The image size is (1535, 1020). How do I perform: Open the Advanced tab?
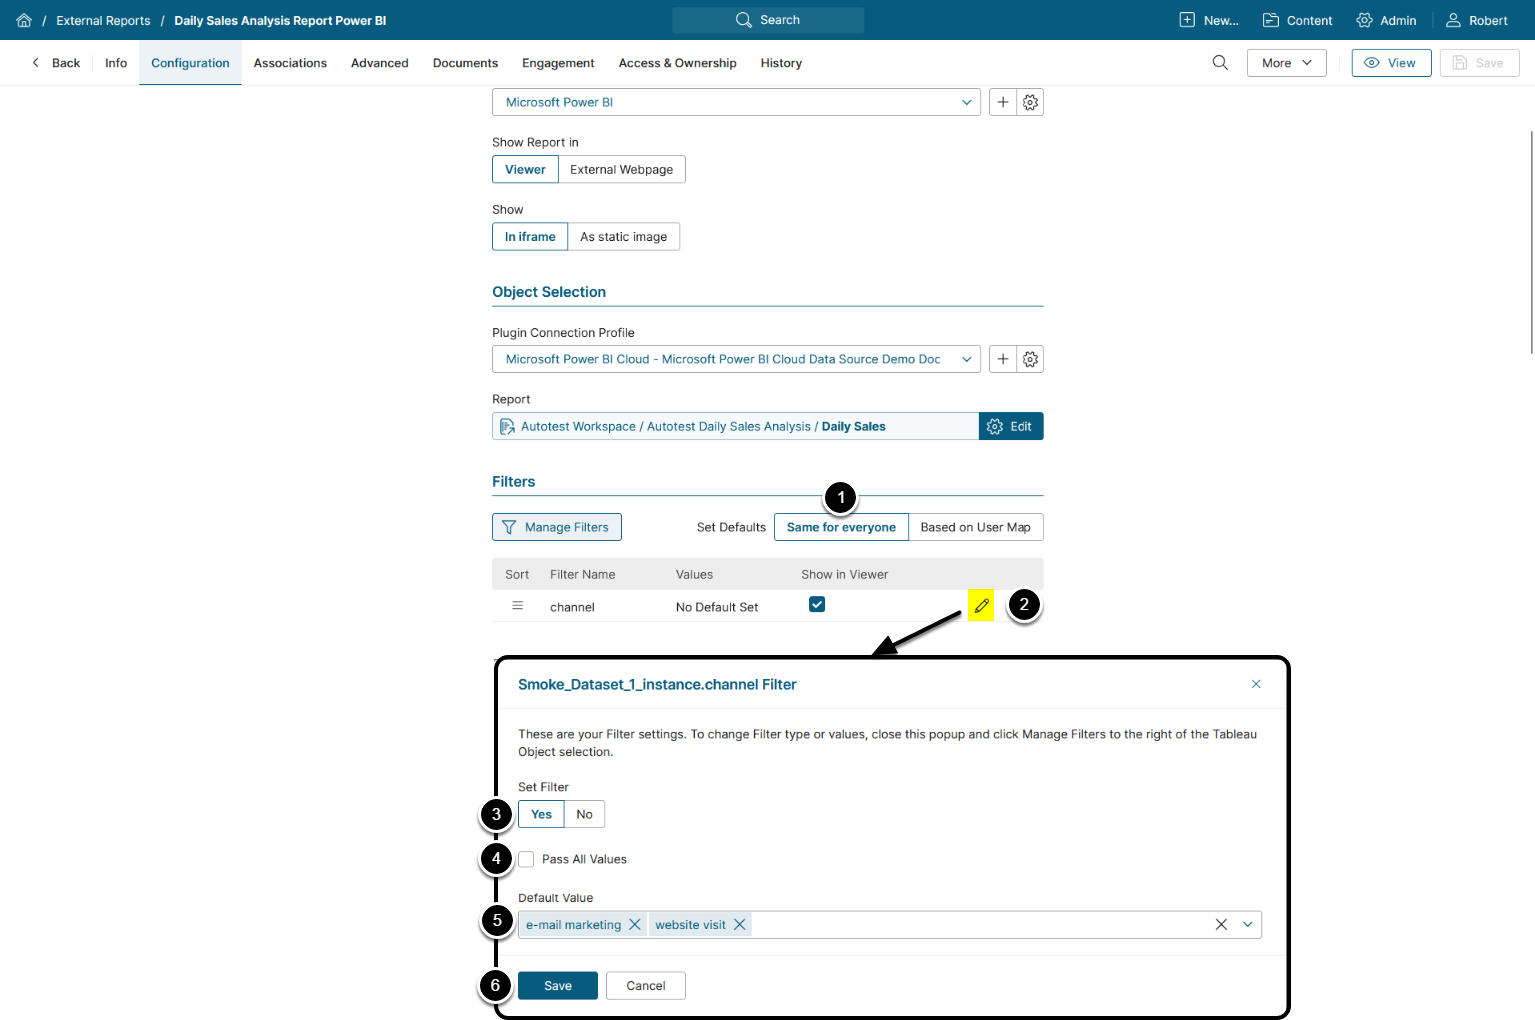tap(380, 63)
